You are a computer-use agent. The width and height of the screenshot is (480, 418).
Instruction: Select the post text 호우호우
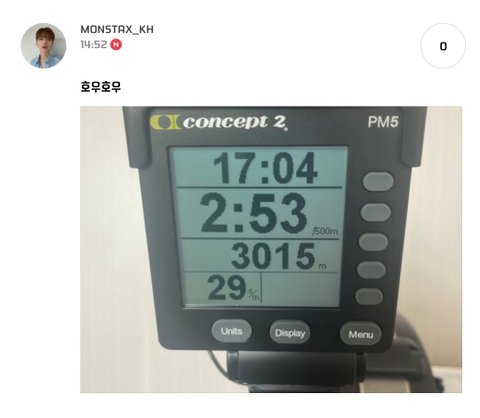pyautogui.click(x=101, y=87)
